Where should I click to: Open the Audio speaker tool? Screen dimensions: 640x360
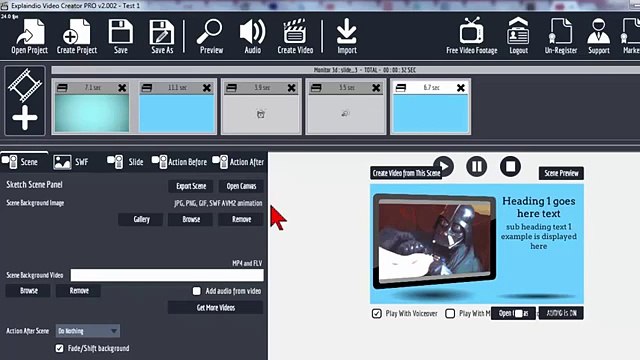253,37
